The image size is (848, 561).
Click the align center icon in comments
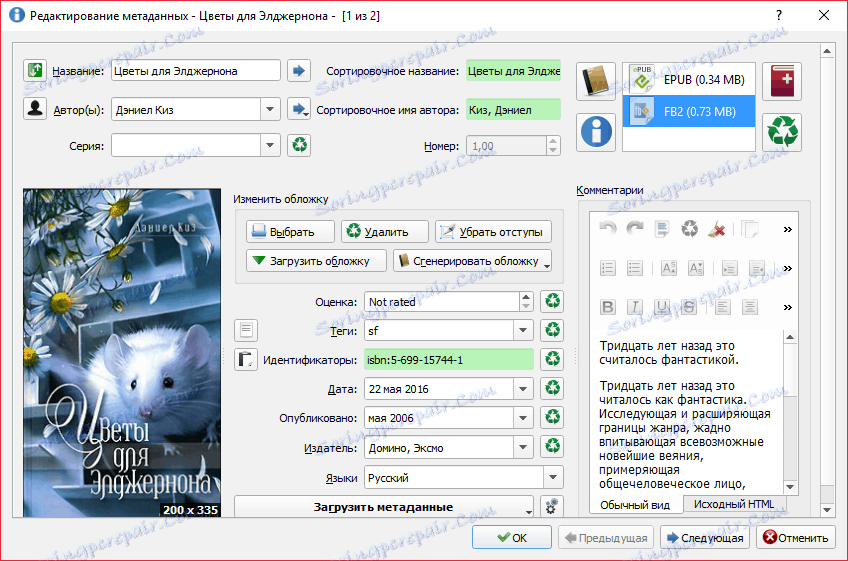click(750, 307)
